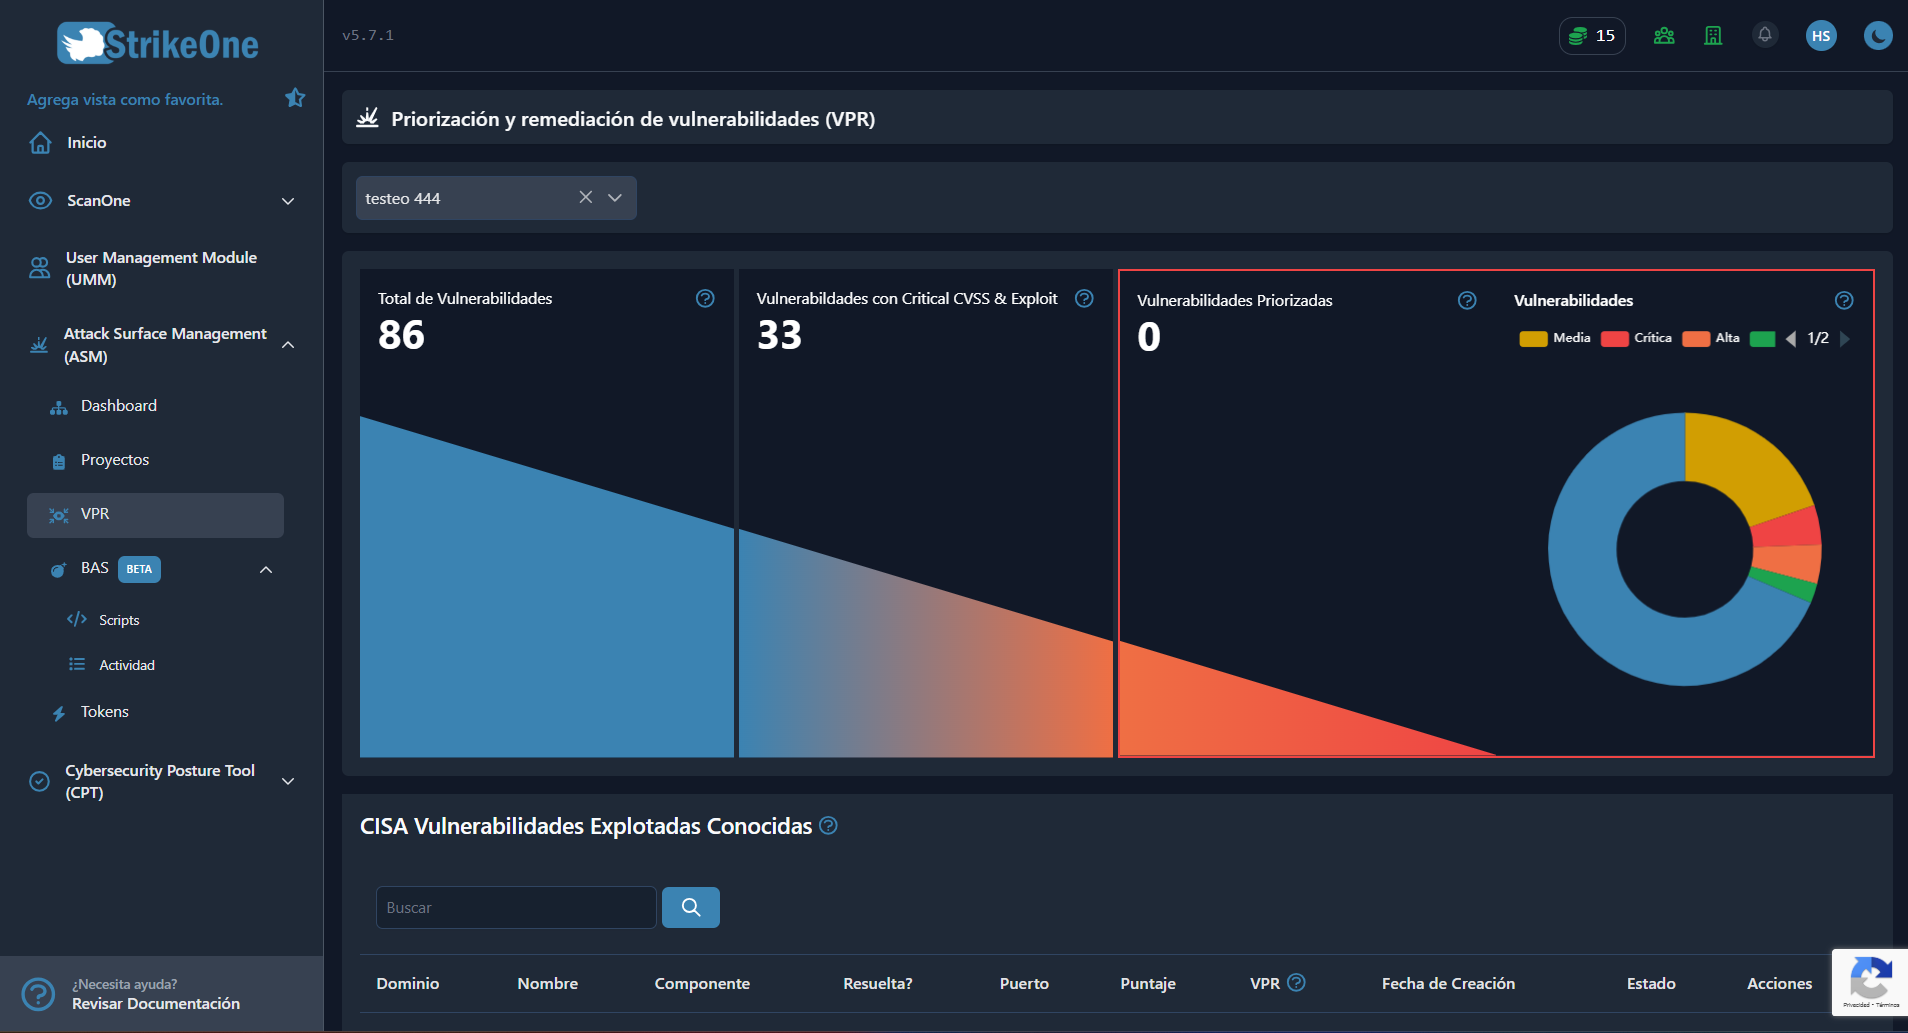Open Revisar Documentación help link
This screenshot has width=1908, height=1033.
156,1003
